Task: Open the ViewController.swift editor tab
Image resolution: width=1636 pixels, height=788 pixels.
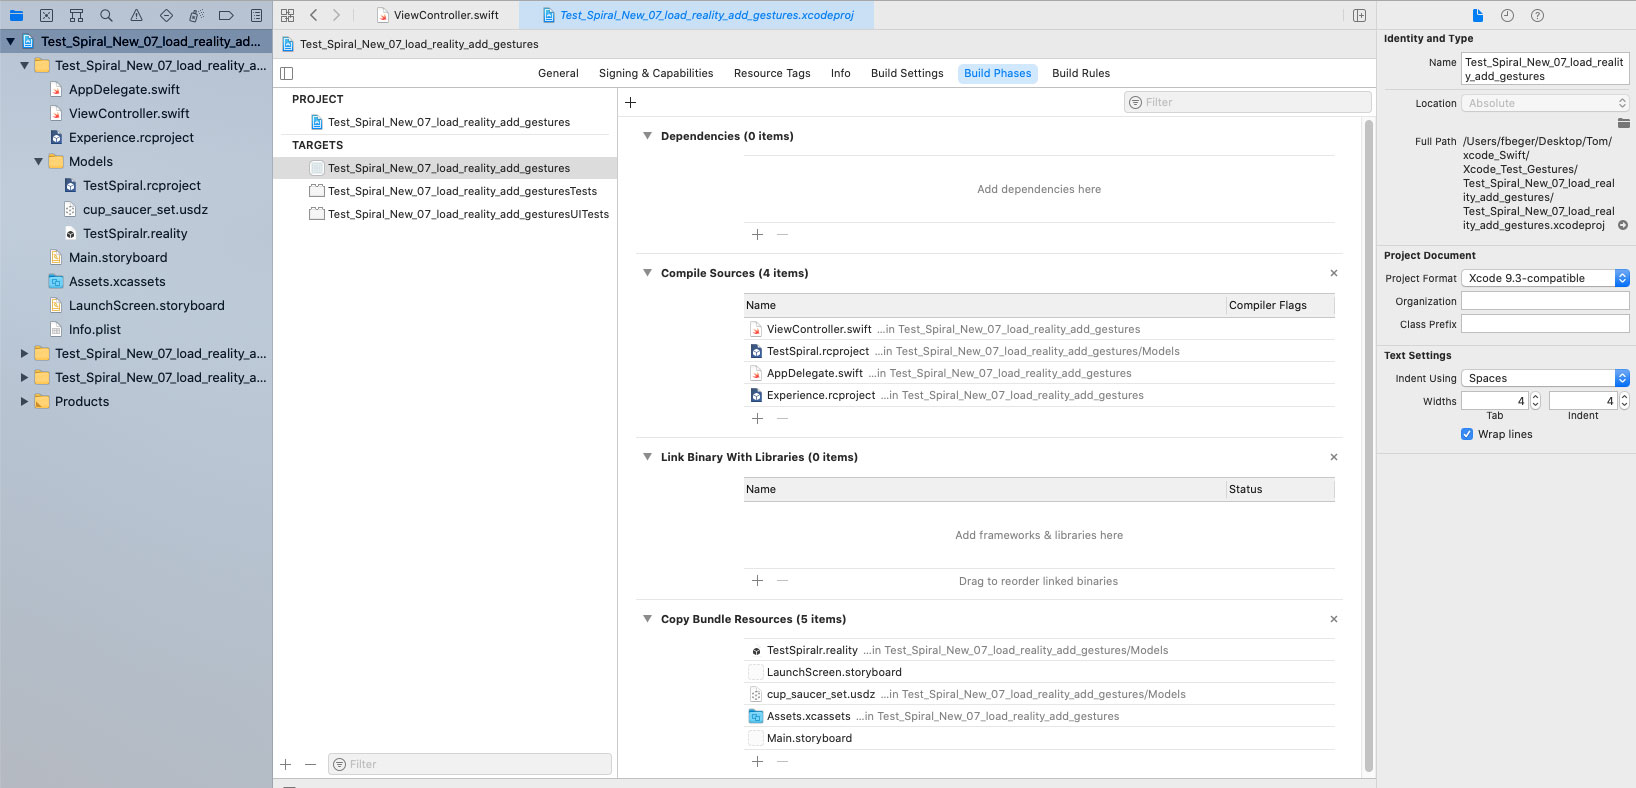Action: [445, 16]
